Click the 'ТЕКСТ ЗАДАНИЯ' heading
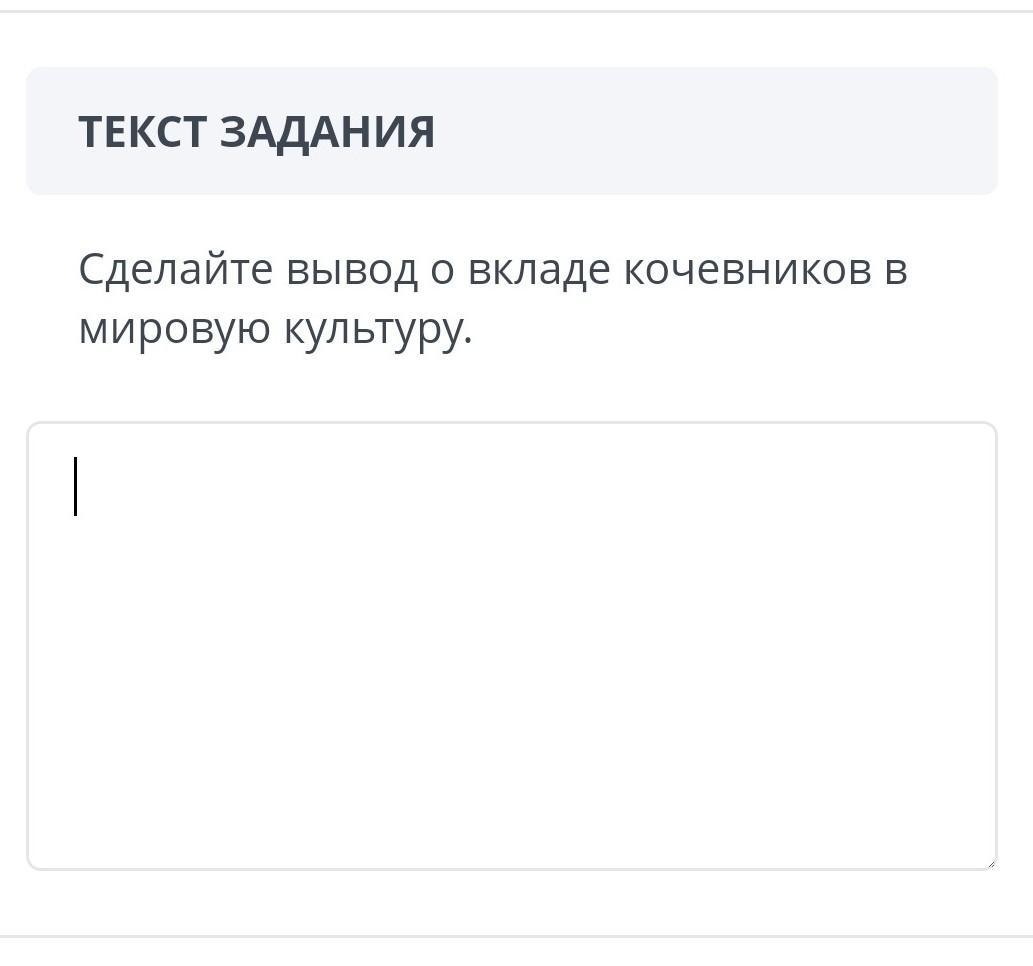Screen dimensions: 1033x966 tap(256, 132)
